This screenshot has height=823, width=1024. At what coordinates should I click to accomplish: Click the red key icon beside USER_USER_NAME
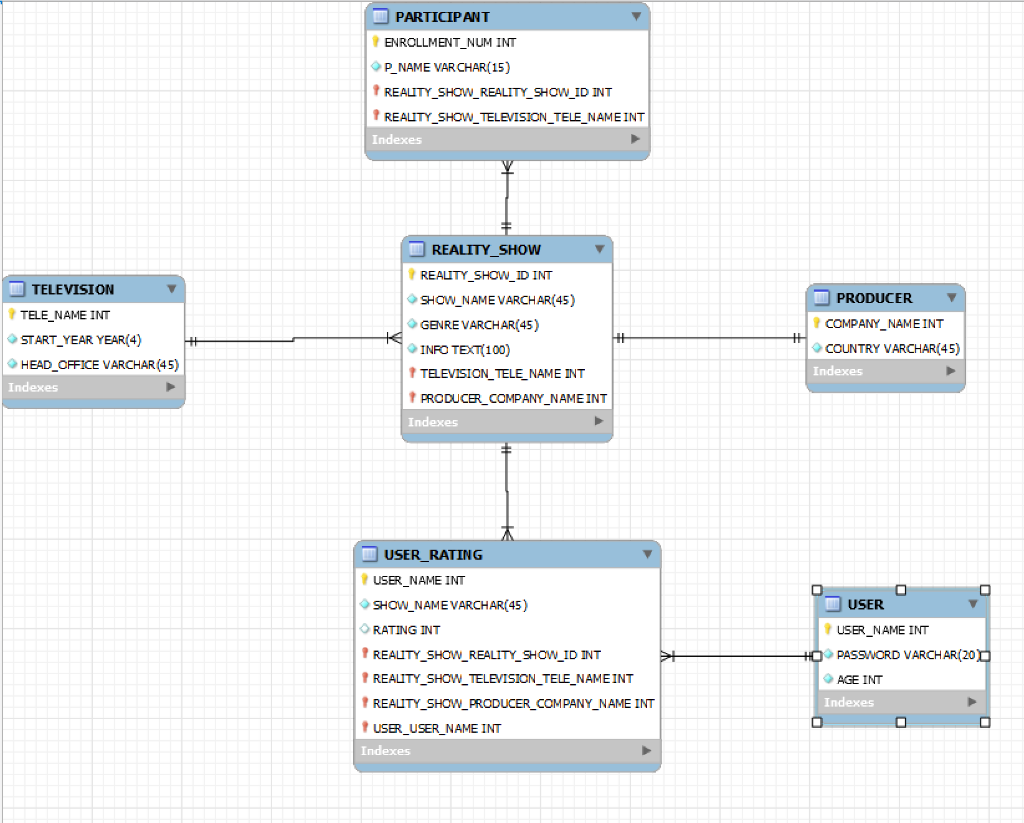365,728
